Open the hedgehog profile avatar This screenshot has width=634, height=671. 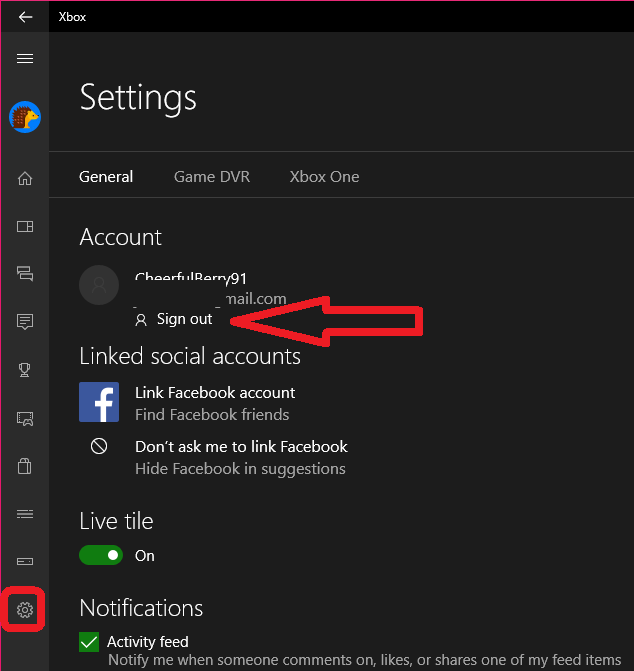pos(25,117)
